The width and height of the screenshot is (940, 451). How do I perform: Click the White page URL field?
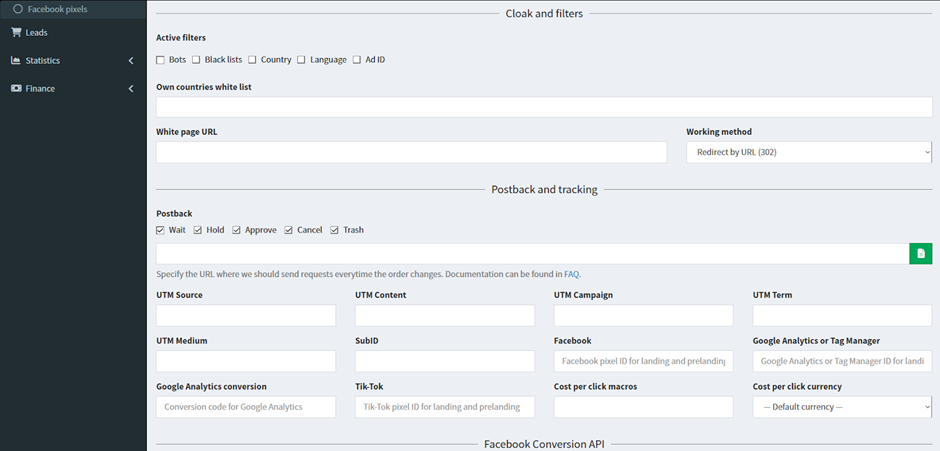tap(411, 152)
